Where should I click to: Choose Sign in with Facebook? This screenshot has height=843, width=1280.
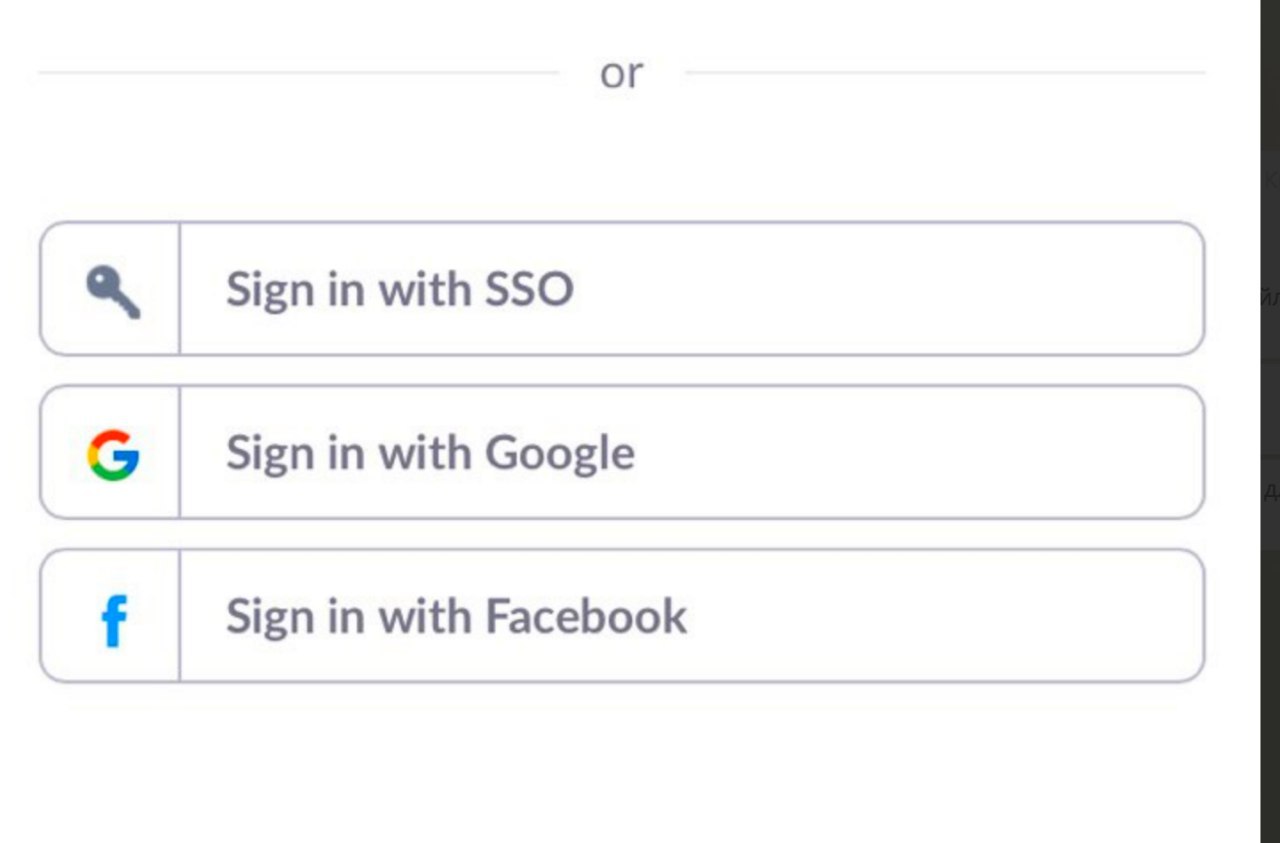[x=621, y=616]
